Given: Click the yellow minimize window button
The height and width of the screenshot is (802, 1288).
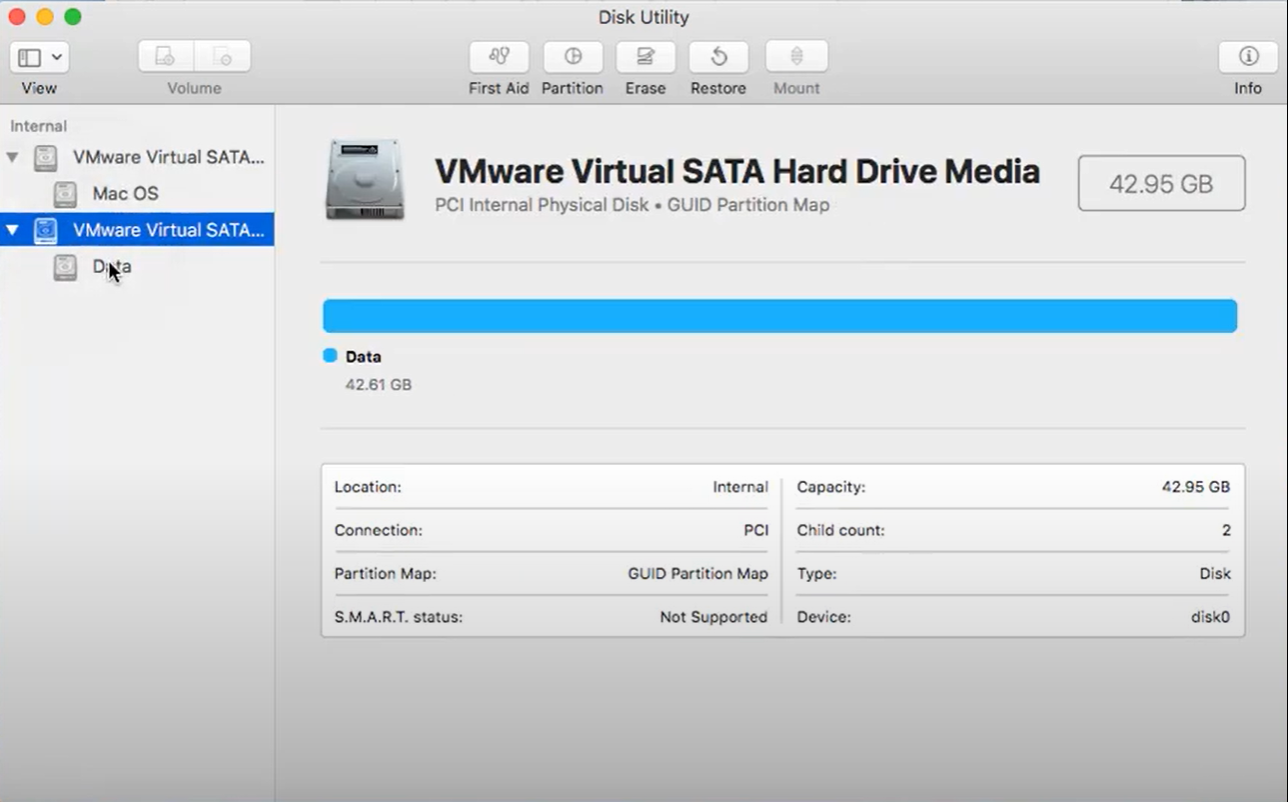Looking at the screenshot, I should coord(44,17).
